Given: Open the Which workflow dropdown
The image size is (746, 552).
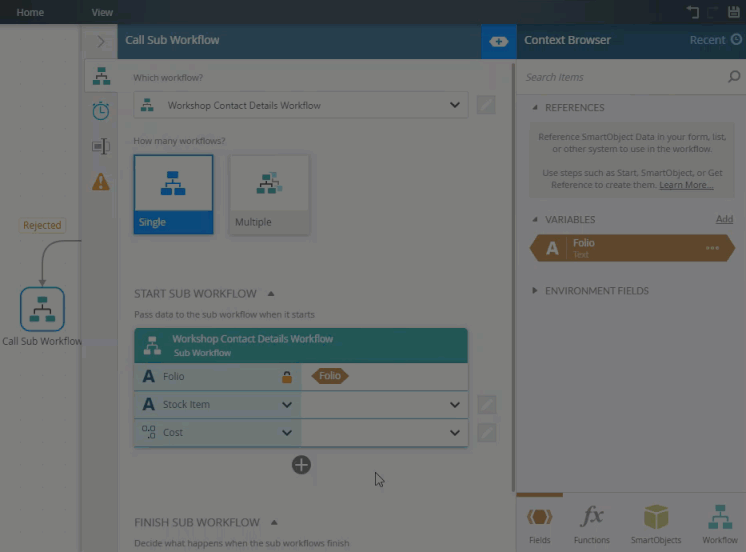Looking at the screenshot, I should click(301, 105).
